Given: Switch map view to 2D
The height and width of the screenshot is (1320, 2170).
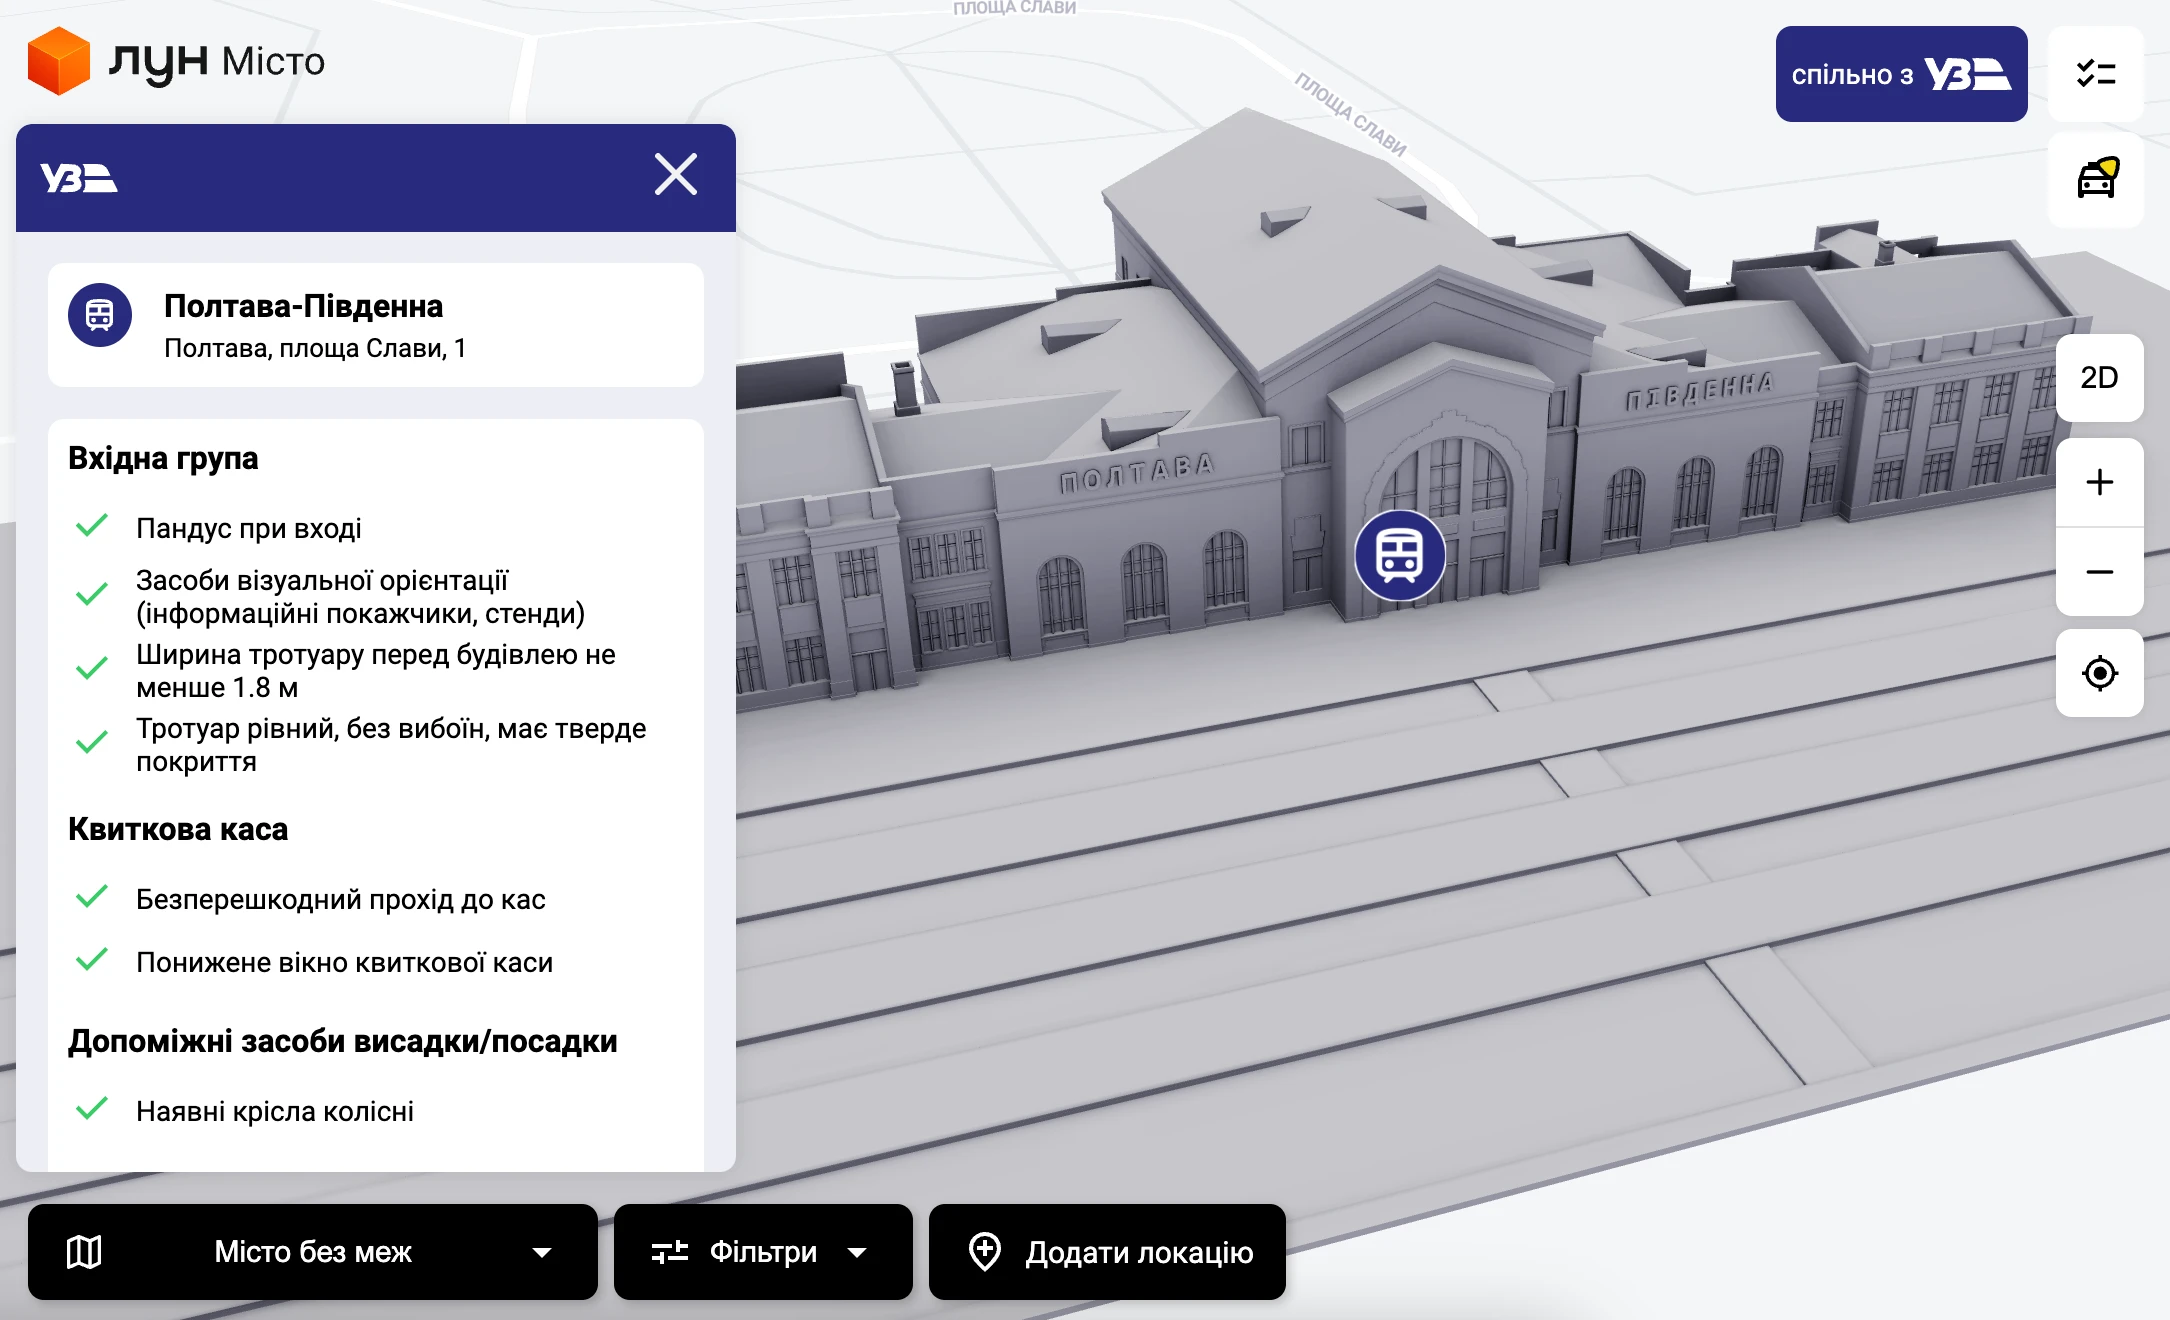Looking at the screenshot, I should pyautogui.click(x=2099, y=378).
